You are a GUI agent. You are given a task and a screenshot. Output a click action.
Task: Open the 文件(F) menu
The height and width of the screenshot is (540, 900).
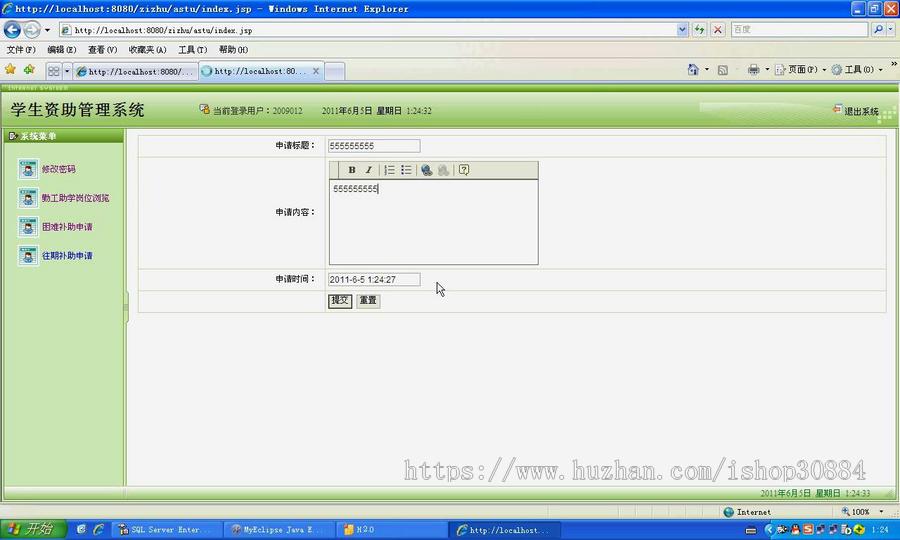[x=21, y=50]
